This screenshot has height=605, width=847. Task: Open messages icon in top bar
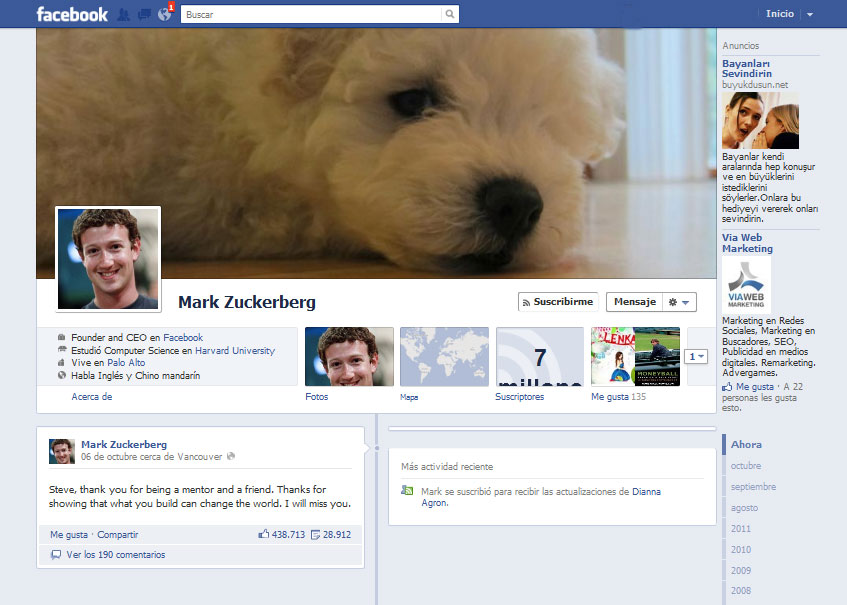(144, 15)
